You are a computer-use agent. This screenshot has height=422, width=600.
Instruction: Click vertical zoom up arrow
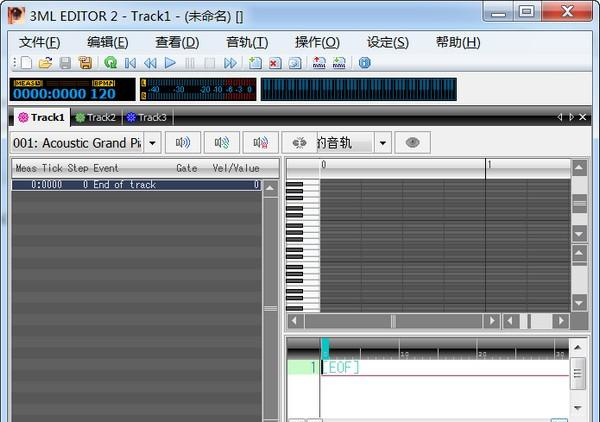click(579, 253)
